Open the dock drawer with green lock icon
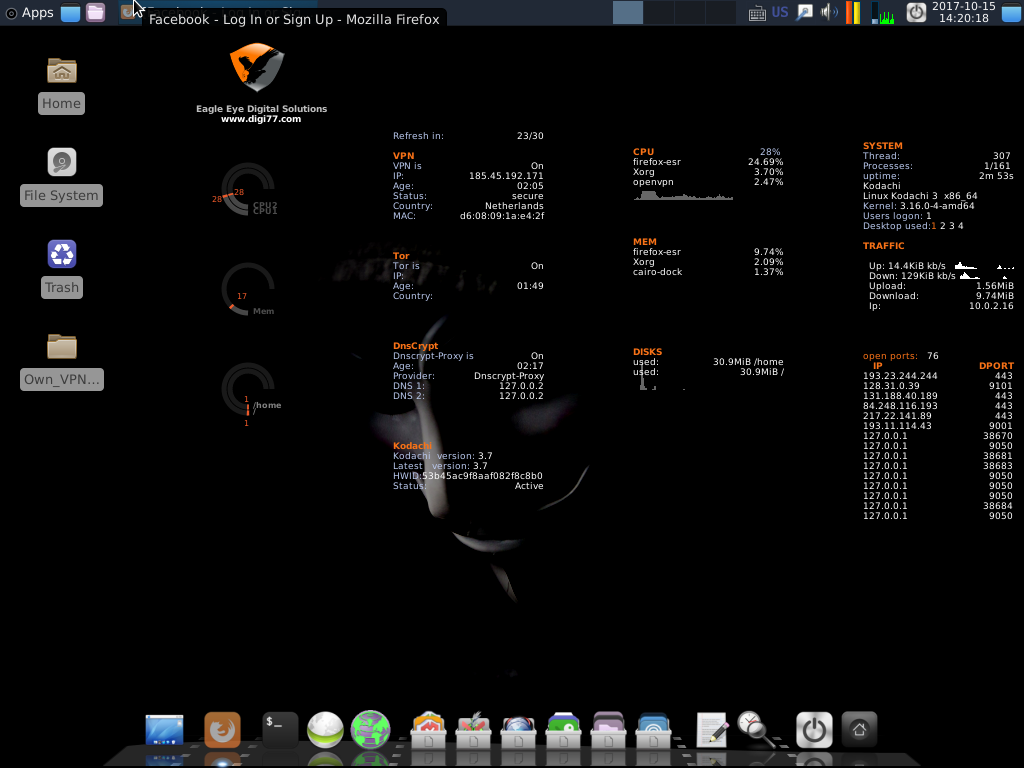 [x=563, y=730]
